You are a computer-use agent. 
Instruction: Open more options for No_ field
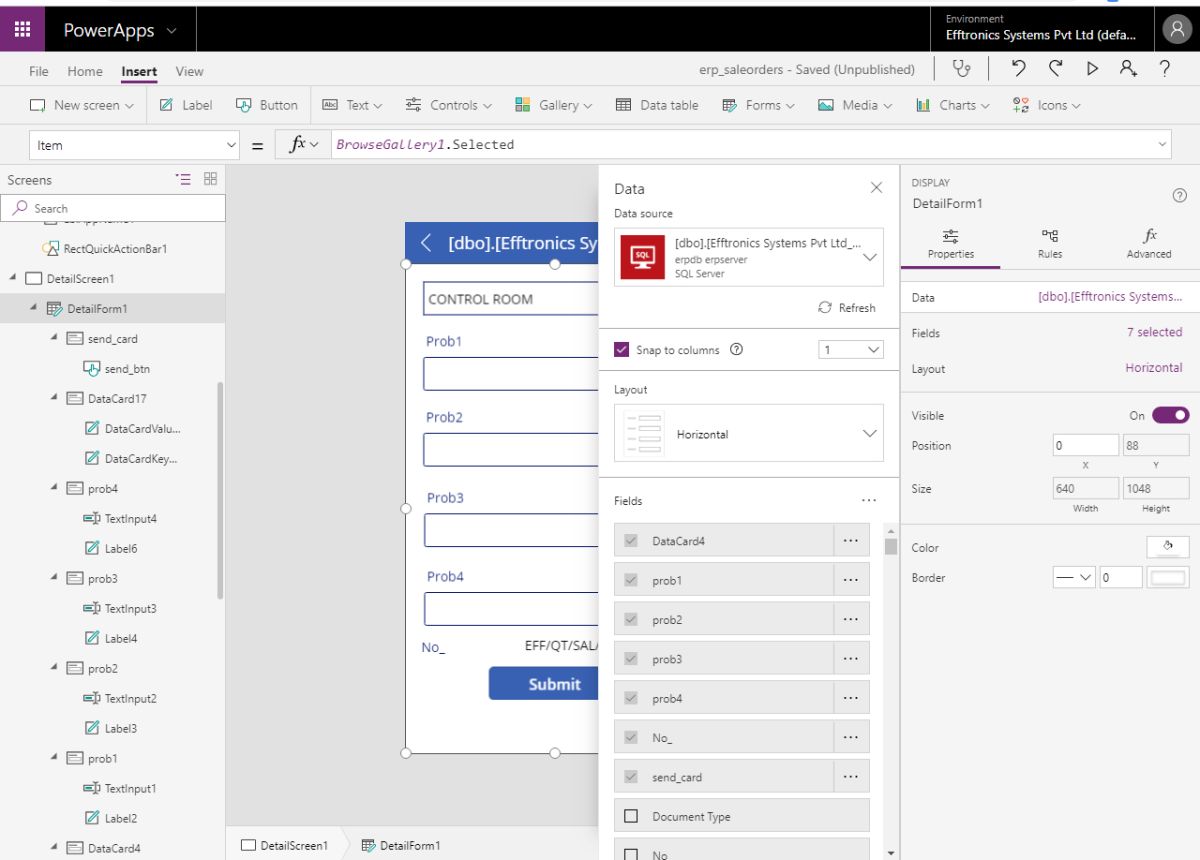tap(851, 738)
